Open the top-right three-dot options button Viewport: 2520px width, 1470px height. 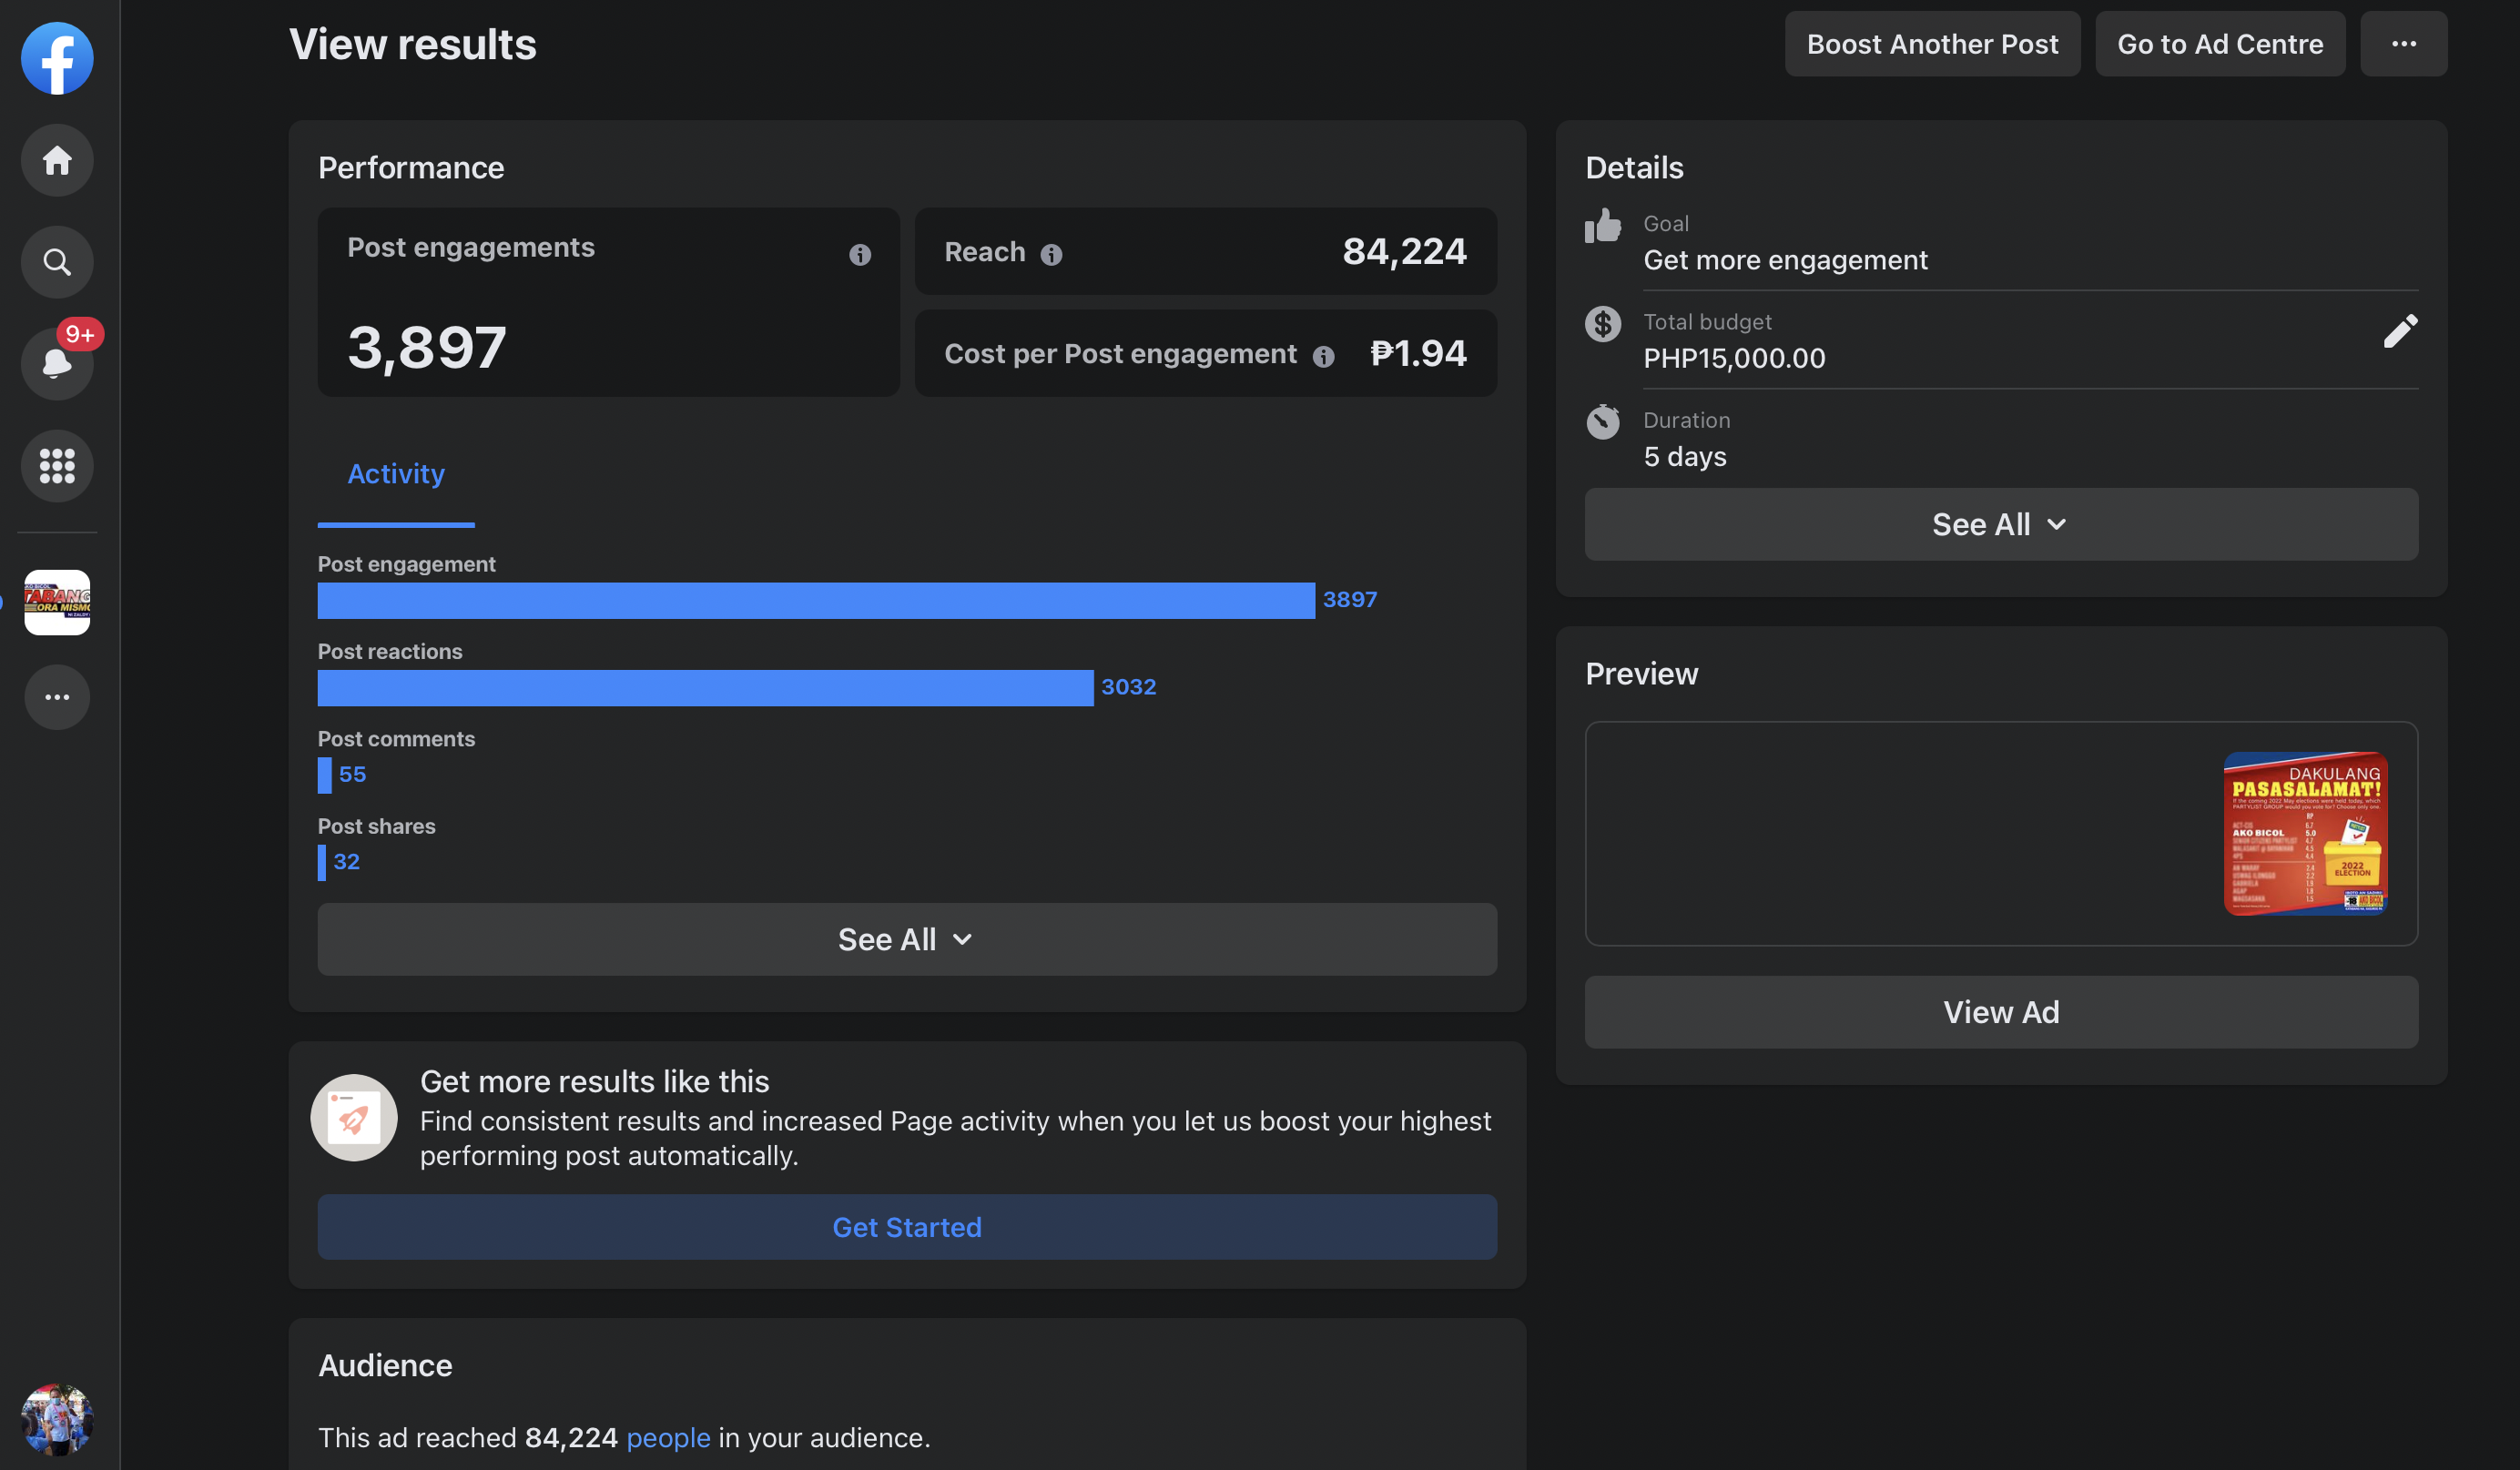tap(2404, 44)
